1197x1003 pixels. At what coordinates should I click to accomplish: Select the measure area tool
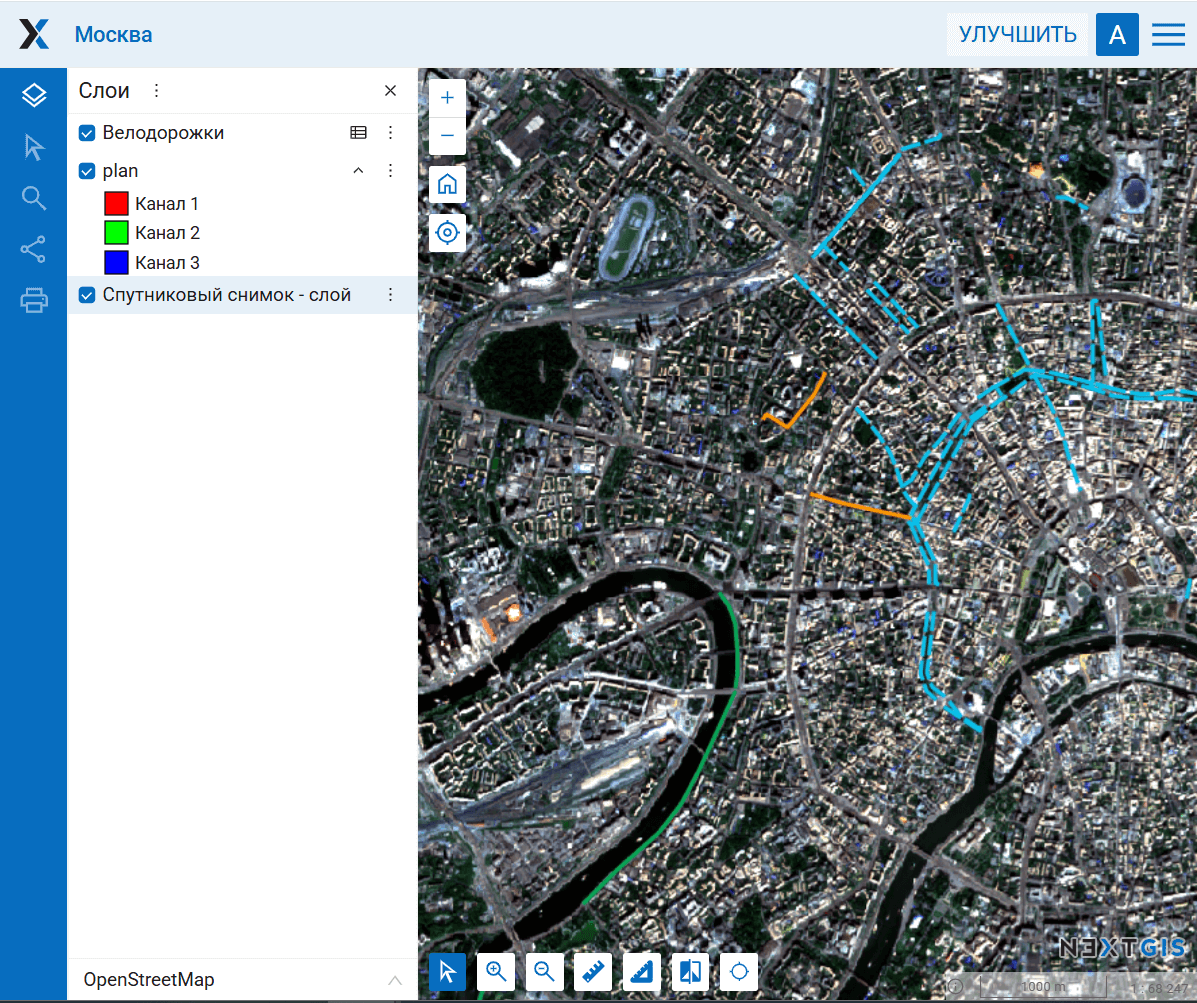coord(642,971)
